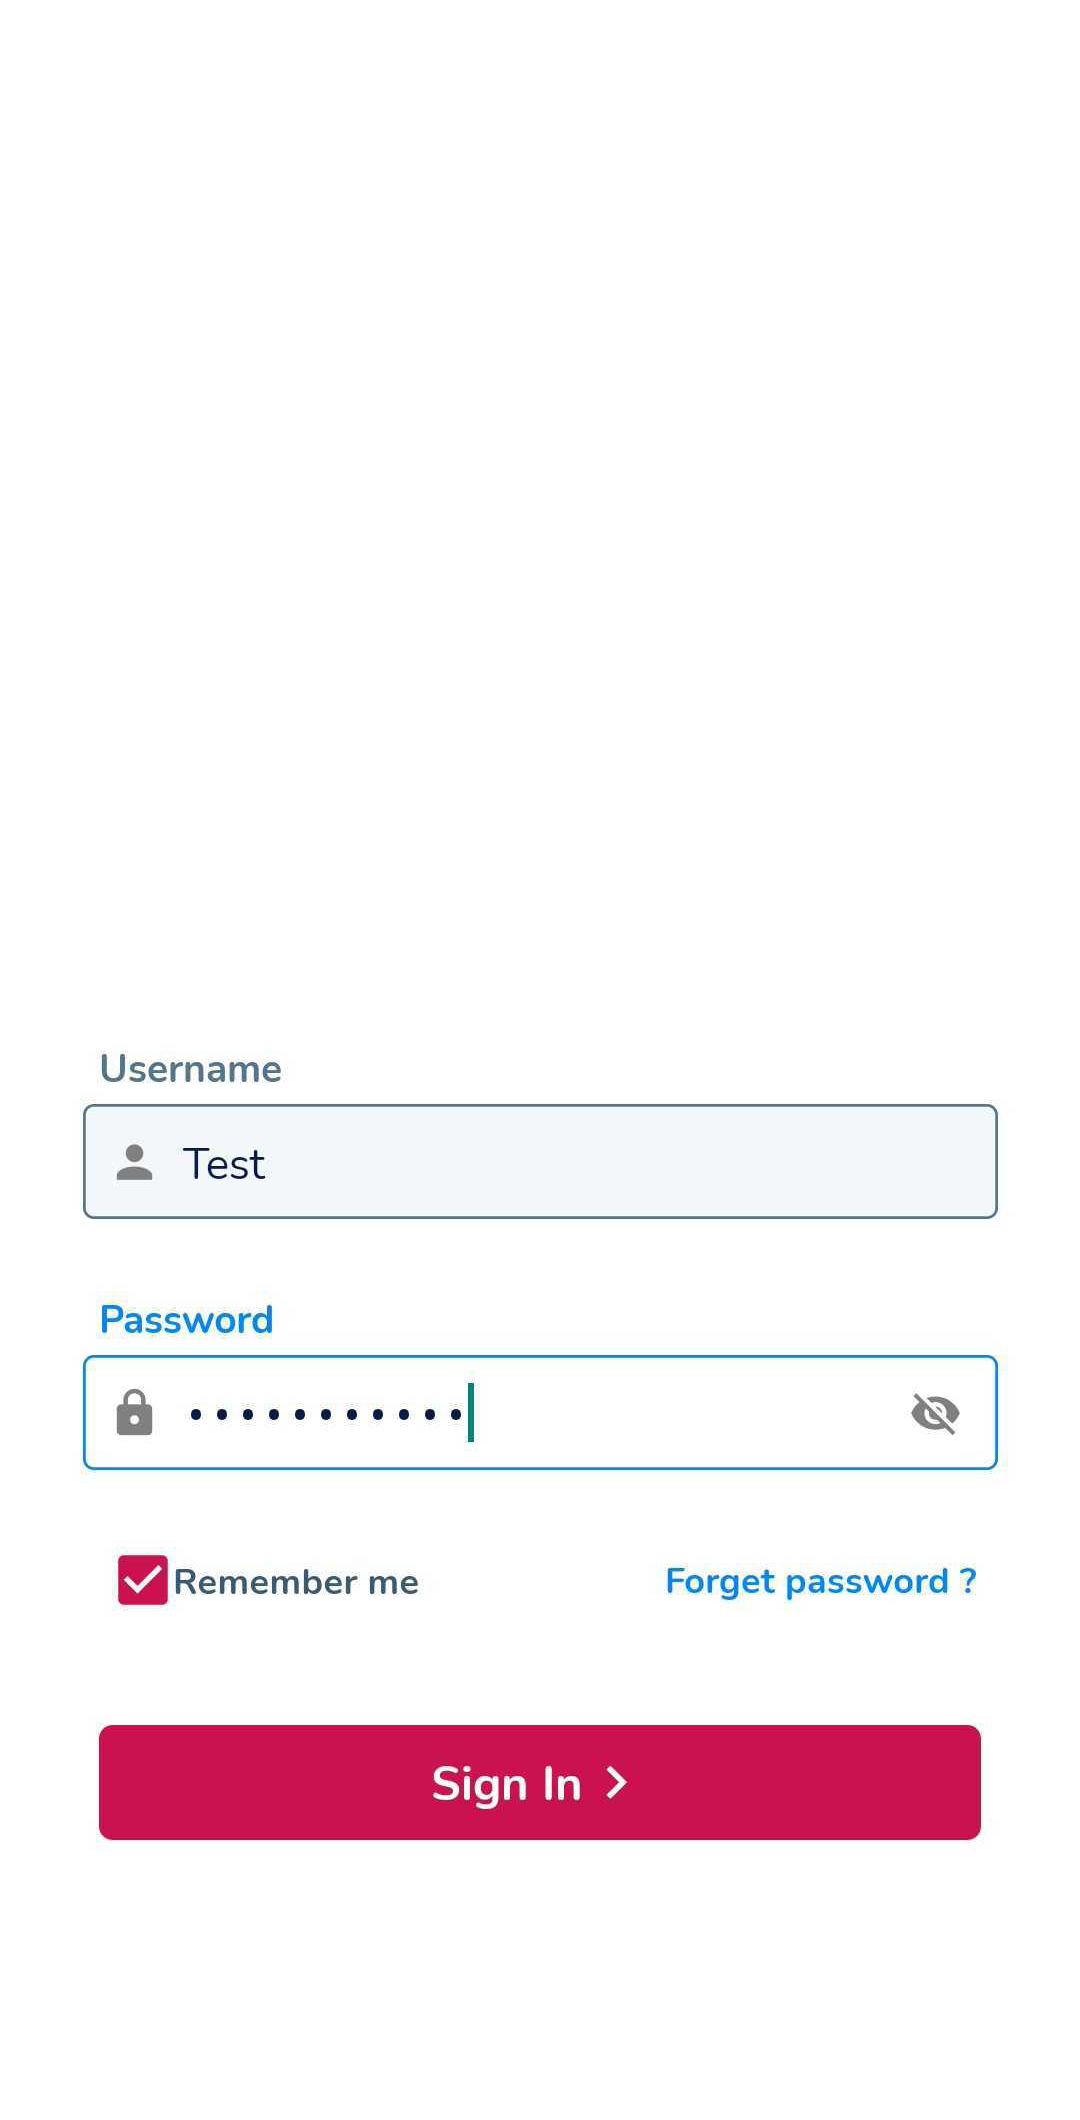The width and height of the screenshot is (1080, 2120).
Task: Click the text cursor at end of password
Action: 471,1413
